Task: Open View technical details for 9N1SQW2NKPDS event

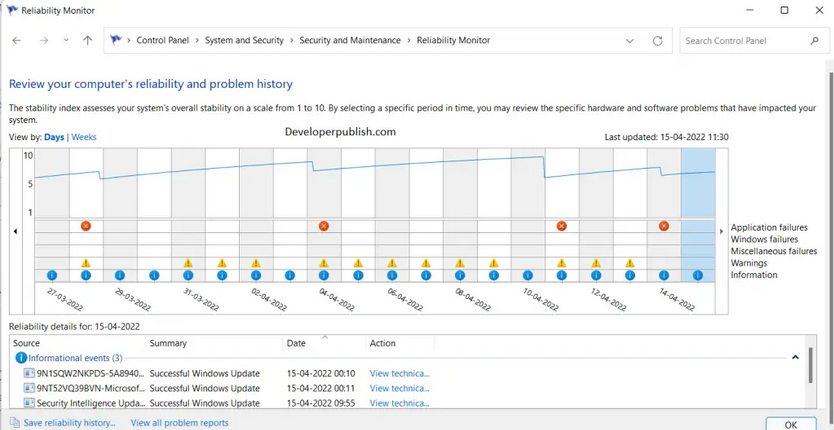Action: 399,374
